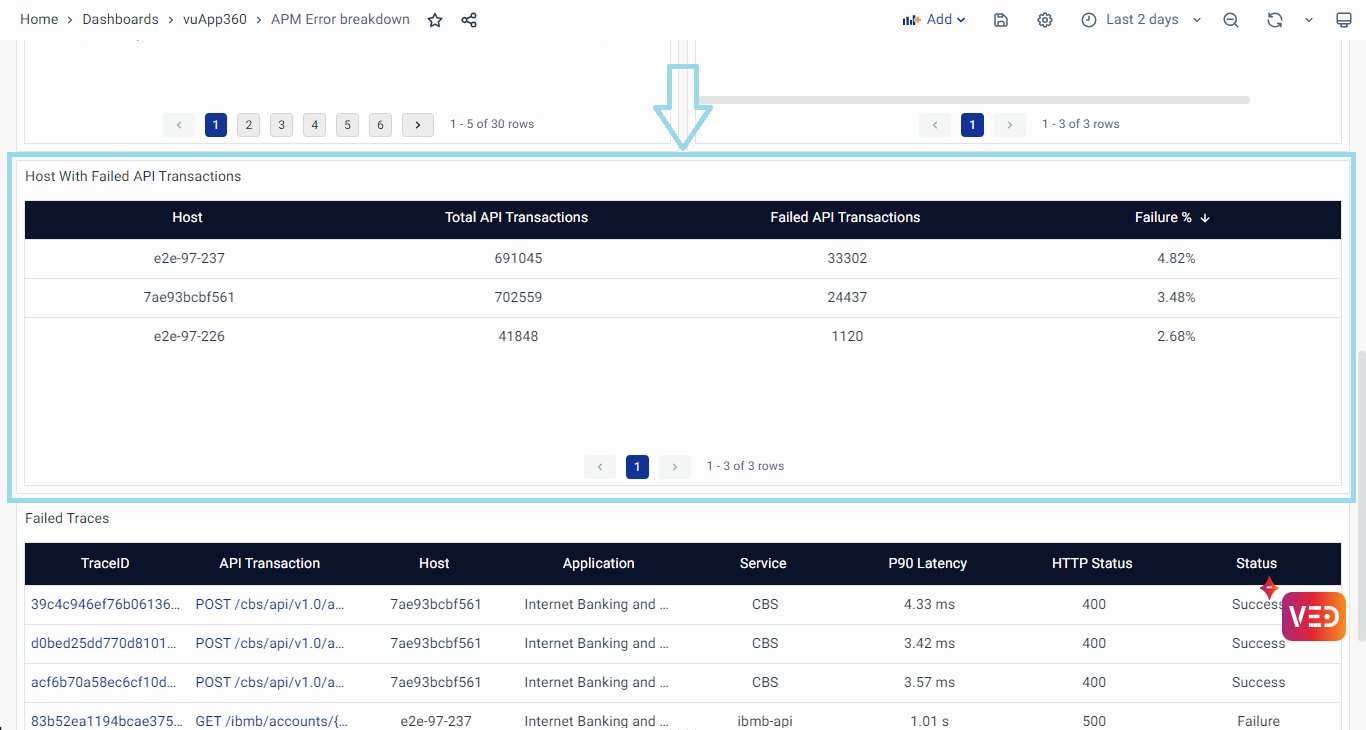Refresh the dashboard
The height and width of the screenshot is (730, 1366).
[1274, 20]
